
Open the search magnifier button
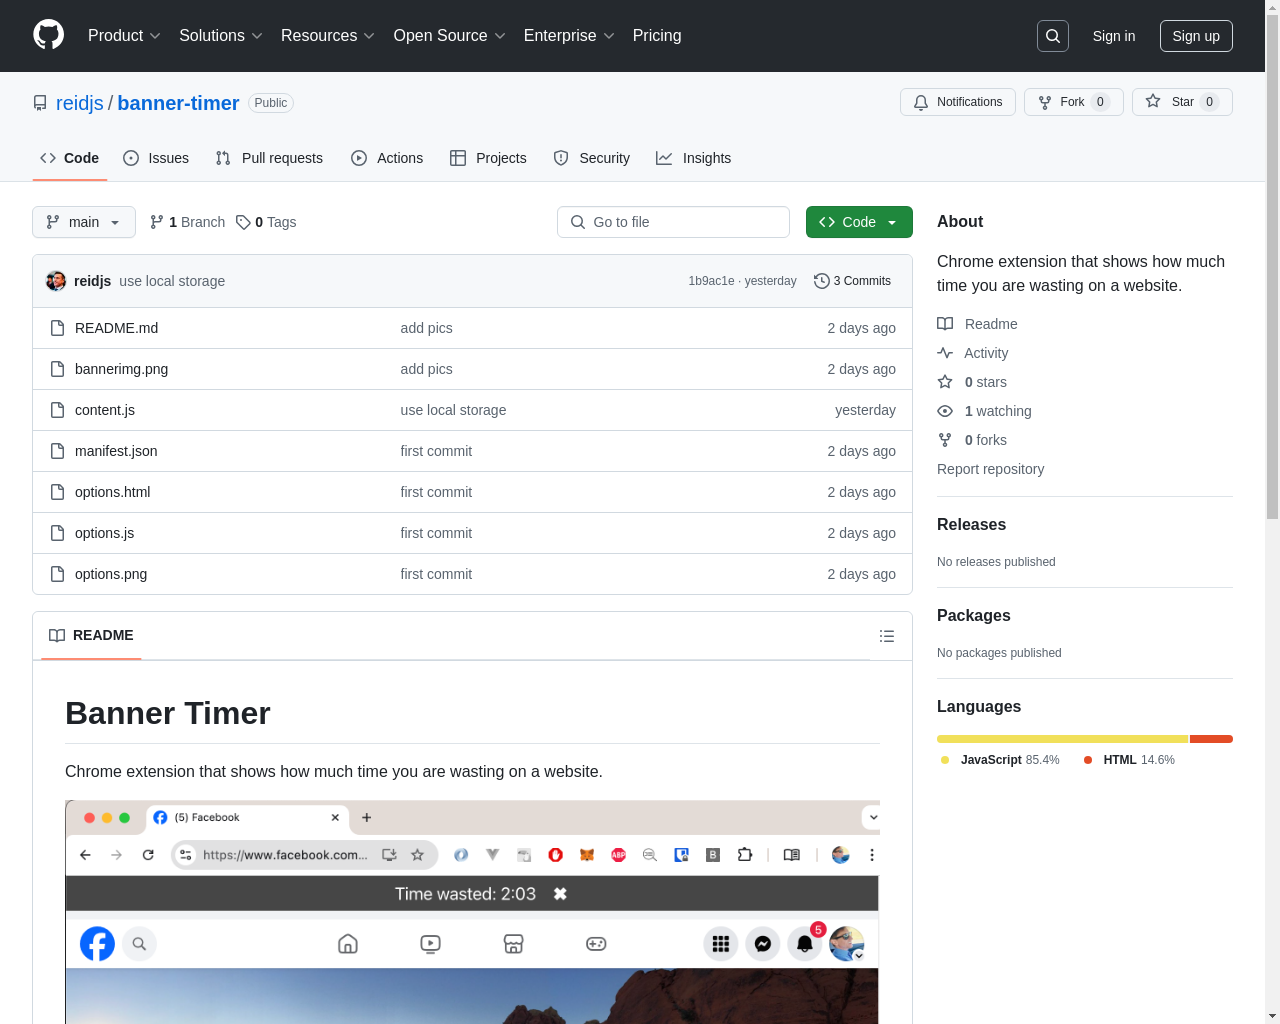pos(1053,36)
